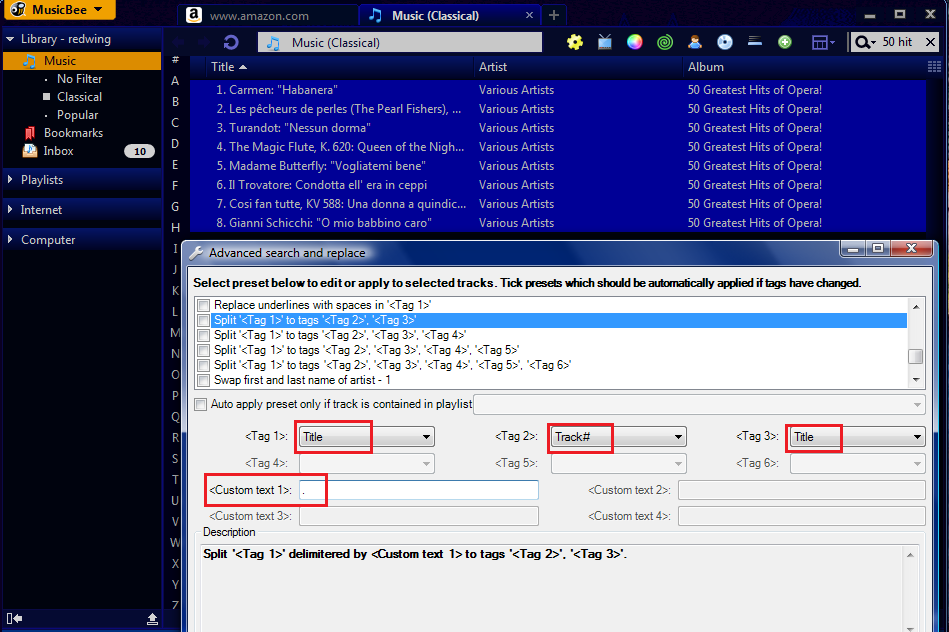The height and width of the screenshot is (632, 949).
Task: Select the Popular filter
Action: pos(77,115)
